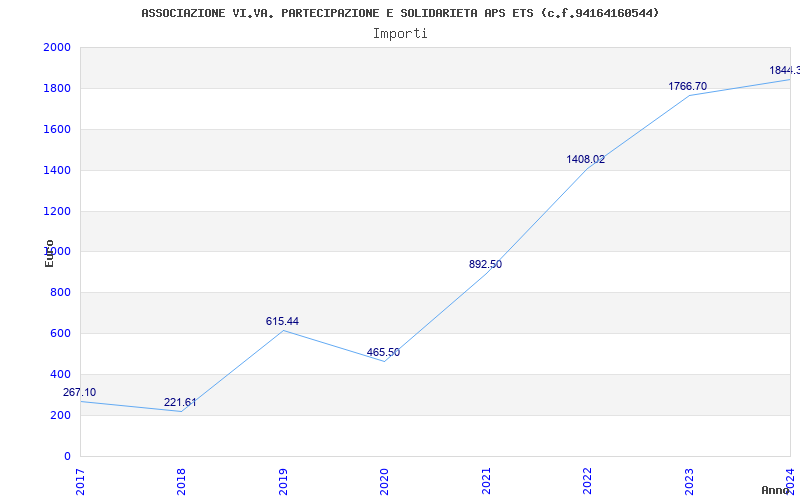Click the 600 y-axis tick label

pos(60,334)
